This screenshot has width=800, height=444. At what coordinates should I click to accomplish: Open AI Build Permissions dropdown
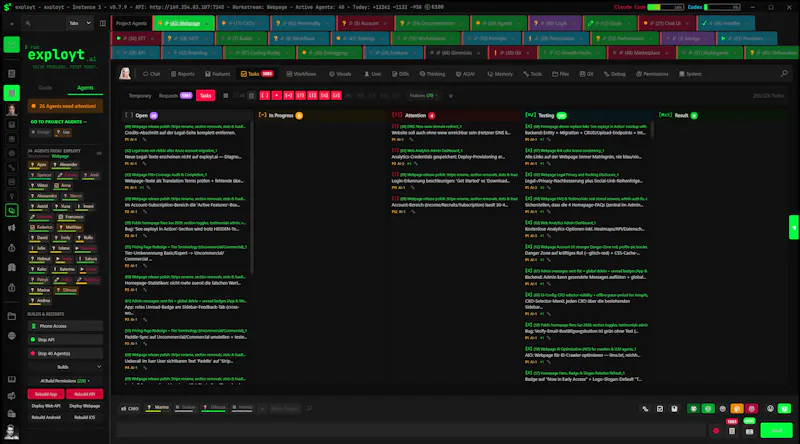[65, 381]
